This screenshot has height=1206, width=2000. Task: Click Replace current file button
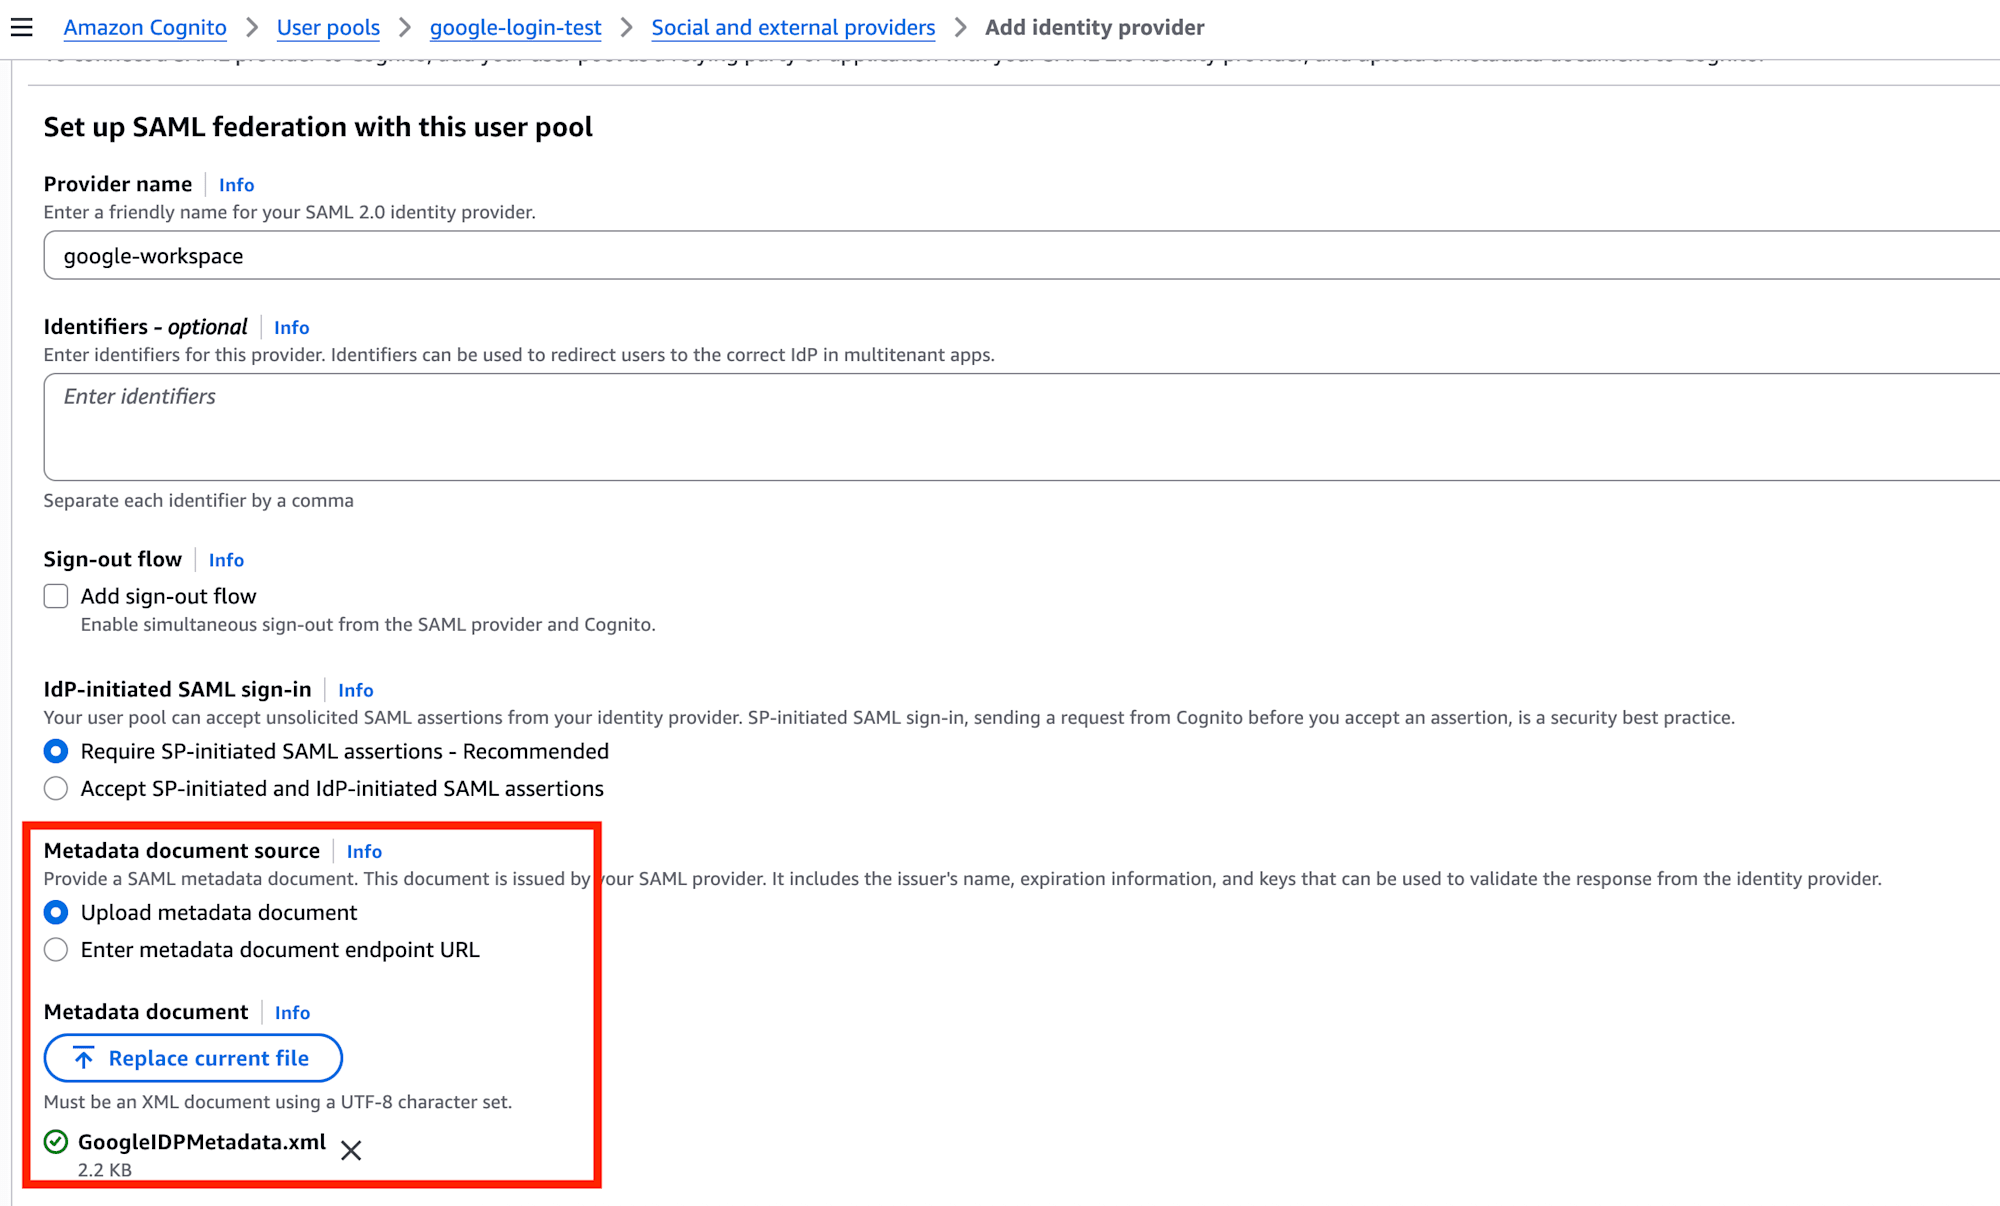click(x=193, y=1058)
